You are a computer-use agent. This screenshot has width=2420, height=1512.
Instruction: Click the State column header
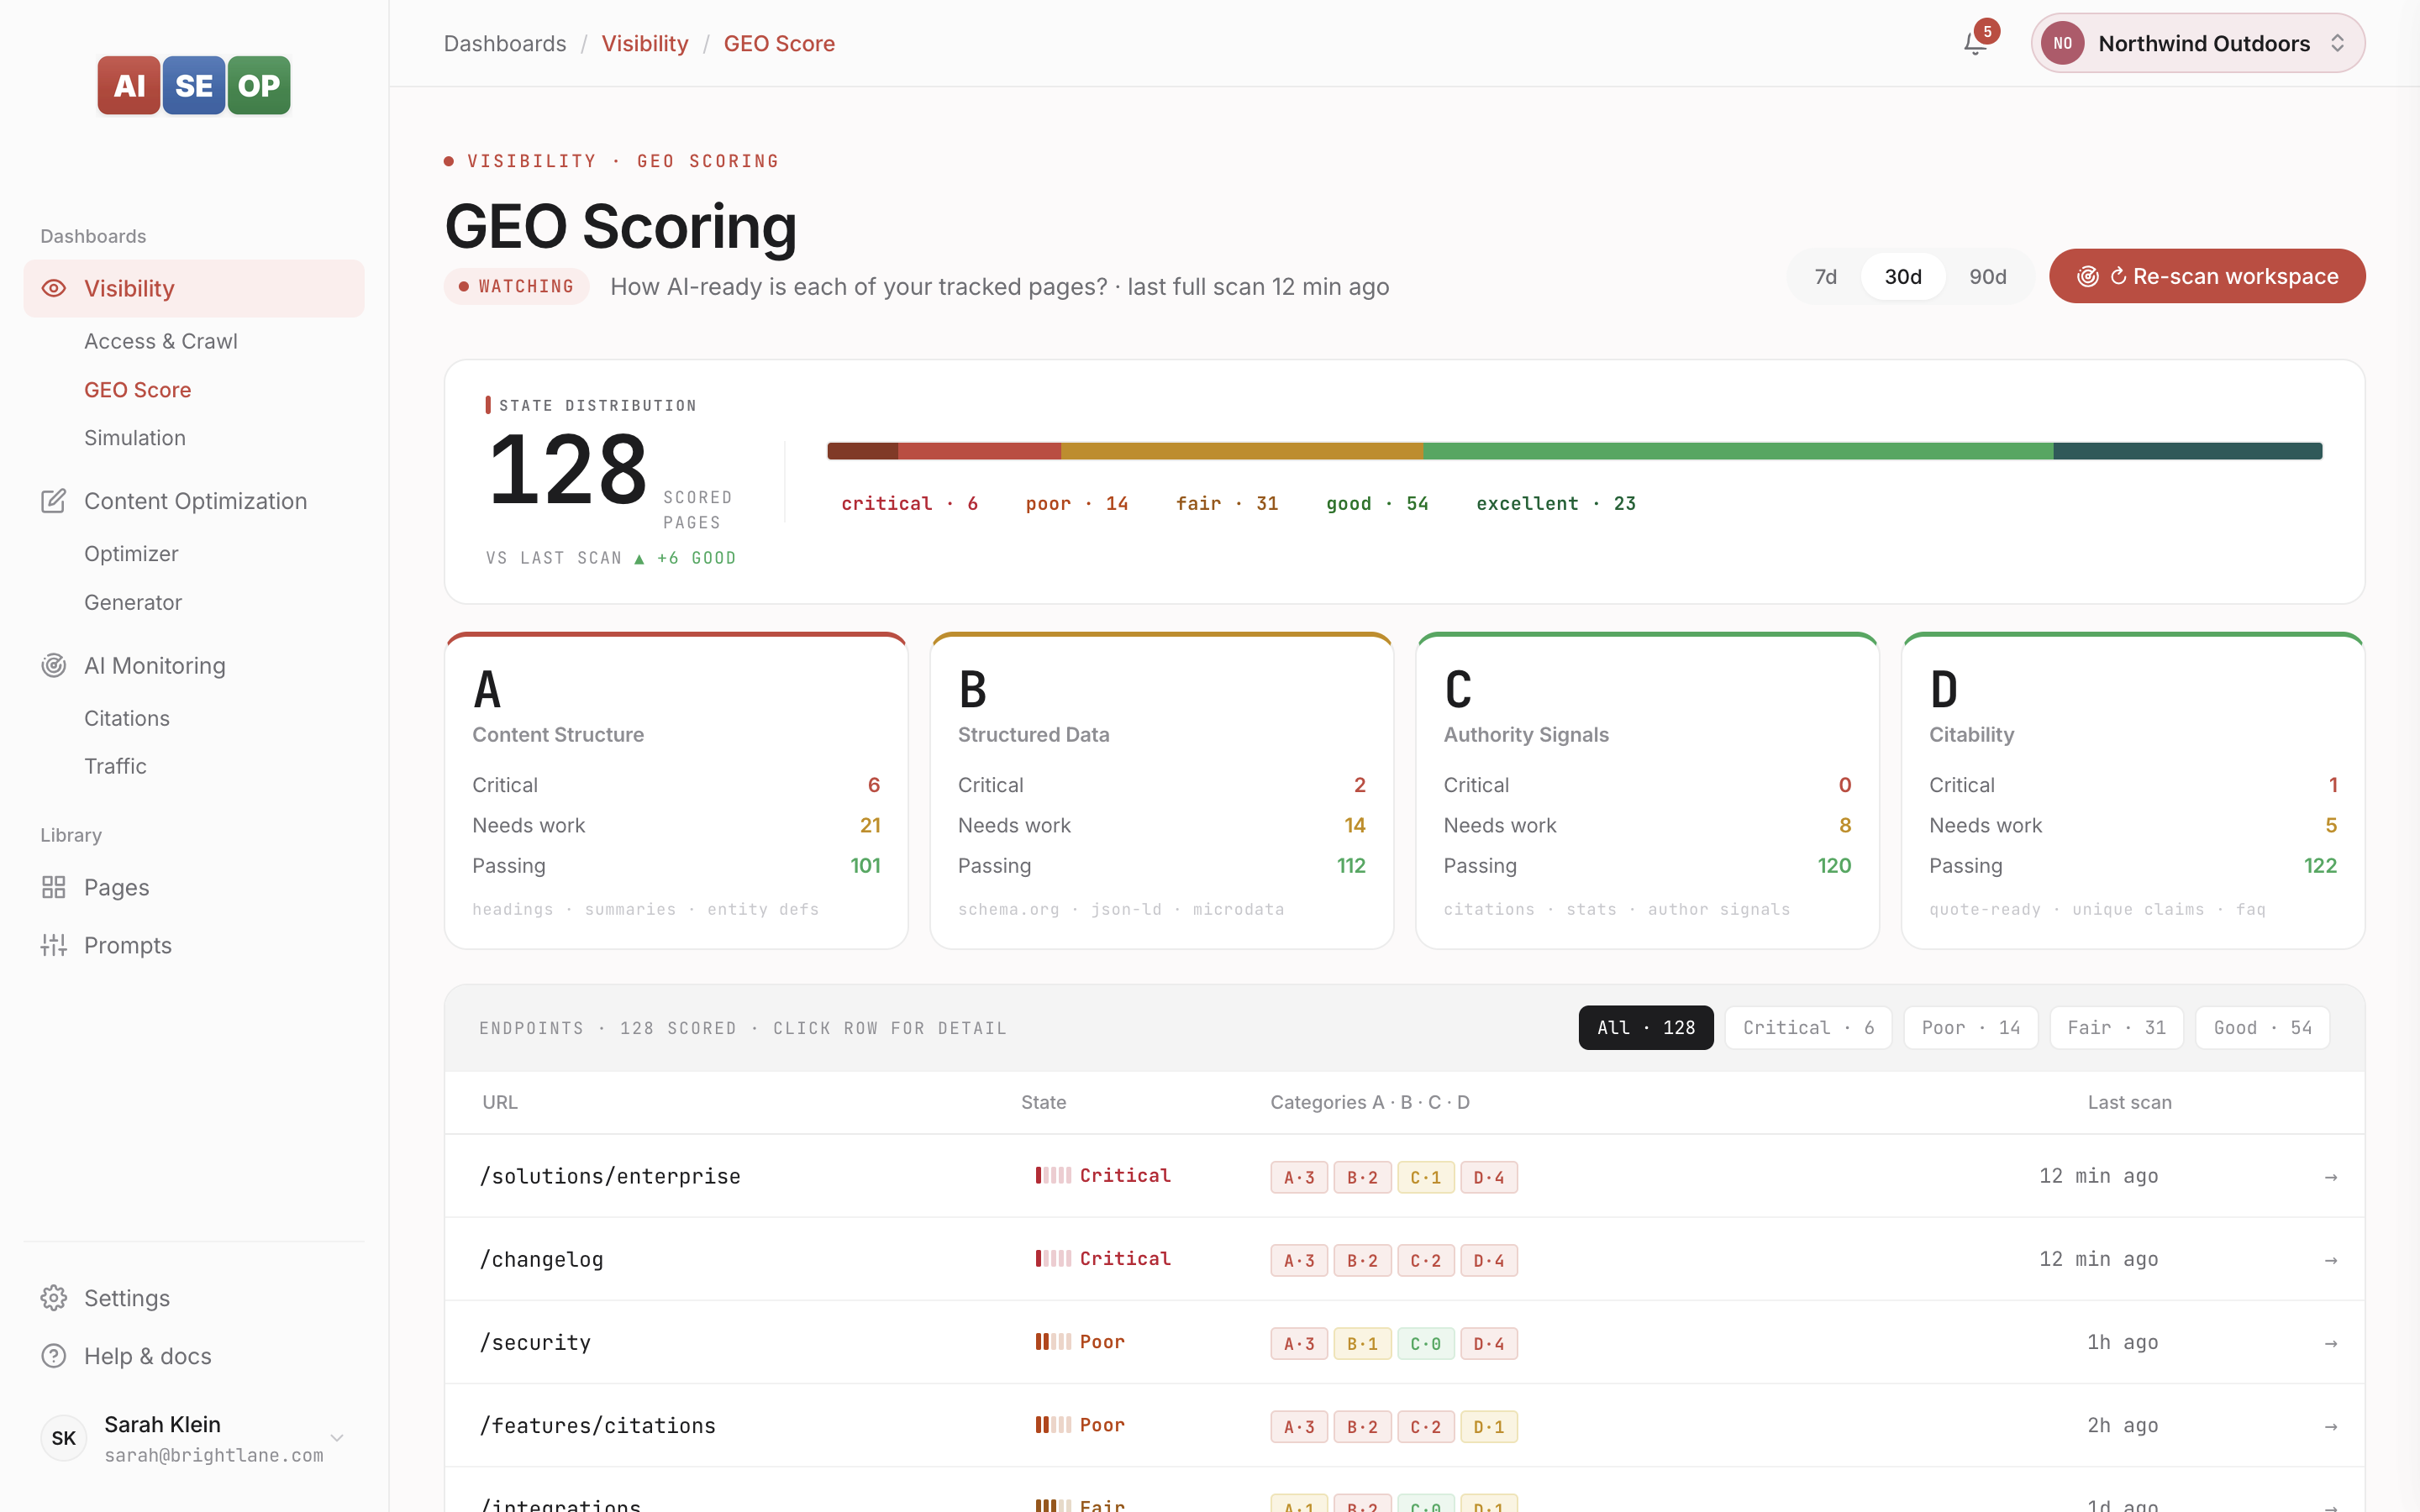(x=1043, y=1102)
